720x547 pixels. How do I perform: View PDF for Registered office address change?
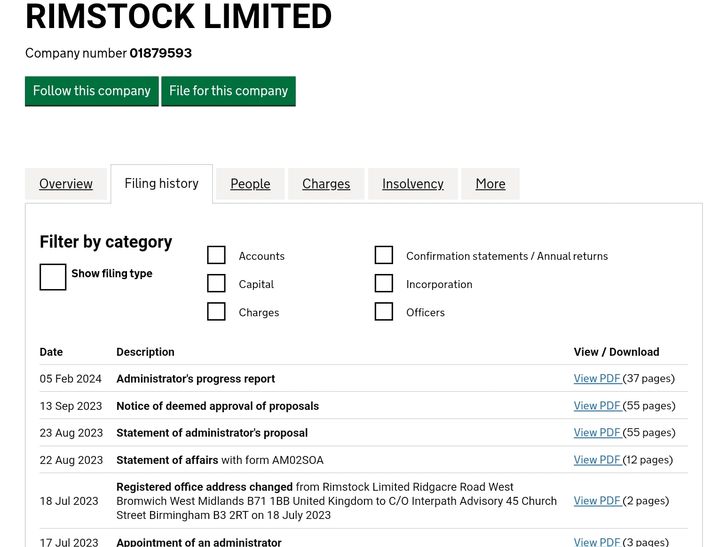pos(597,501)
